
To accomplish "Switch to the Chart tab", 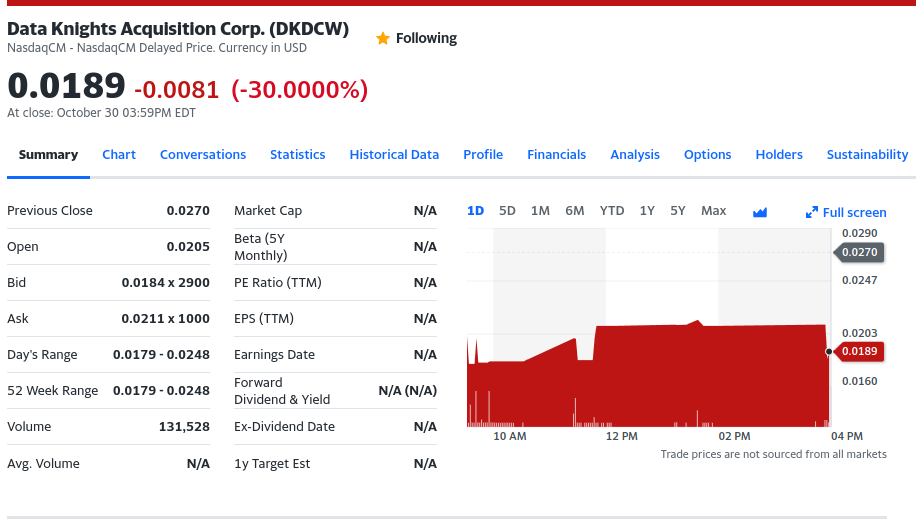I will pyautogui.click(x=119, y=155).
